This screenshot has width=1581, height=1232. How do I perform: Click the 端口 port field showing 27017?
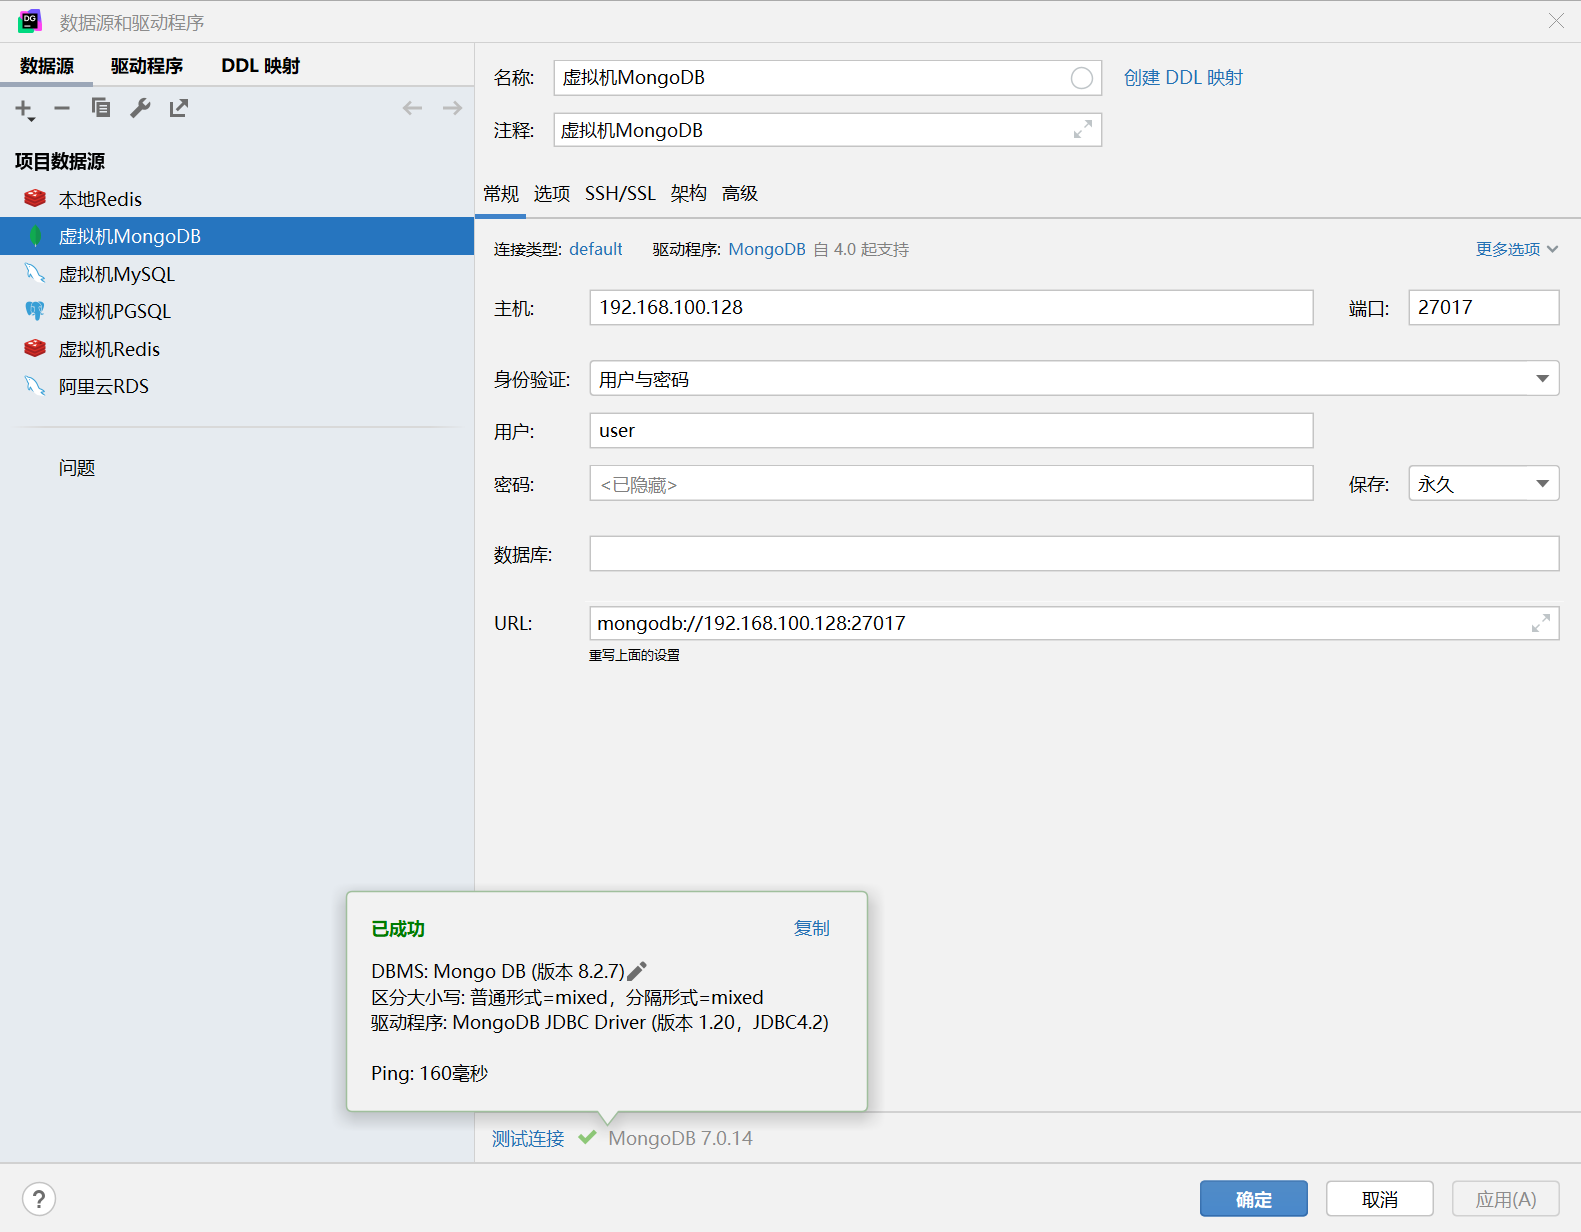pos(1483,307)
